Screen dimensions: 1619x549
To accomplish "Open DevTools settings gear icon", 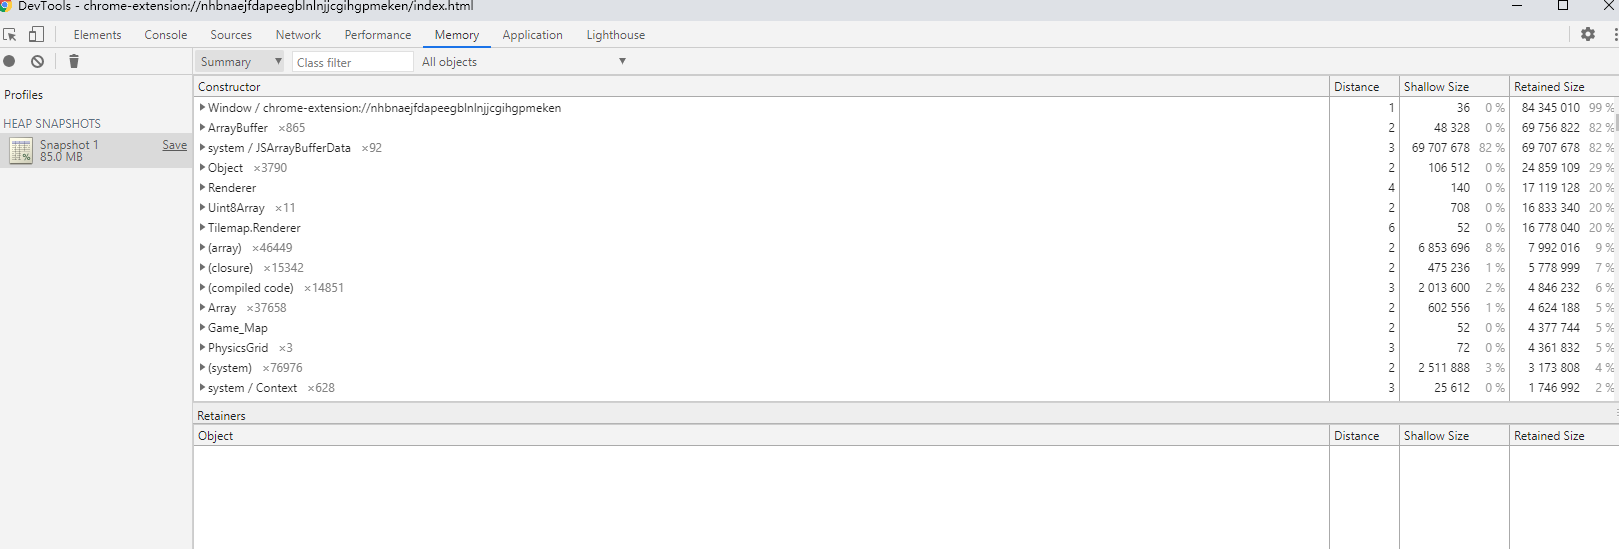I will click(1588, 34).
